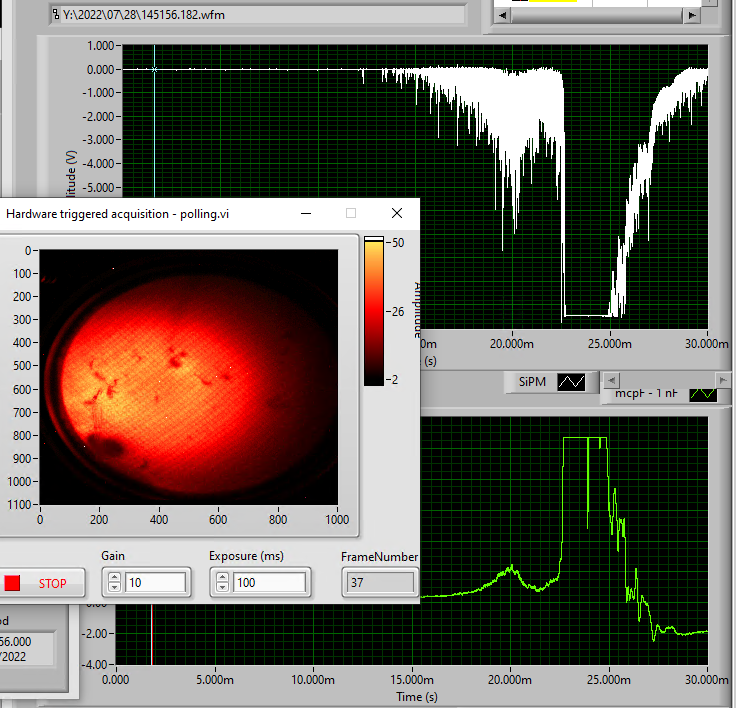Click the FrameNumber indicator field

[x=378, y=583]
